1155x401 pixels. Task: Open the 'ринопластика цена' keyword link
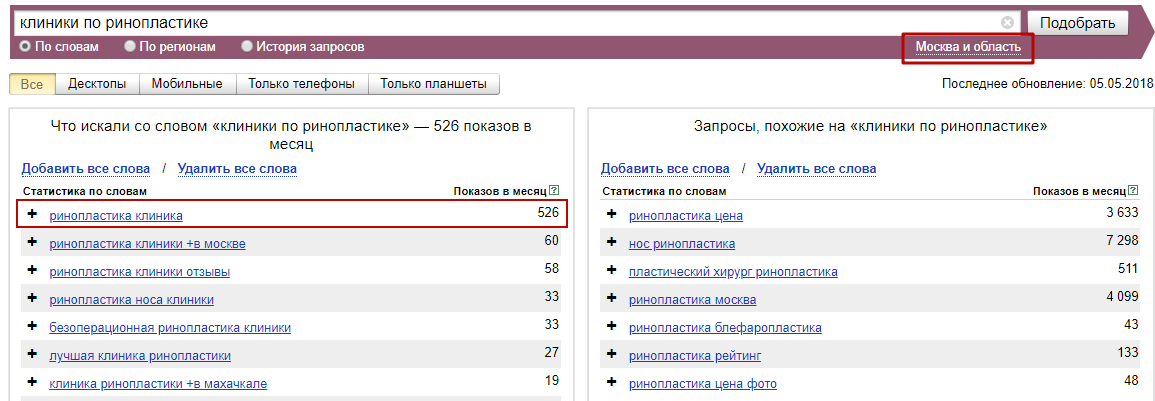[686, 216]
